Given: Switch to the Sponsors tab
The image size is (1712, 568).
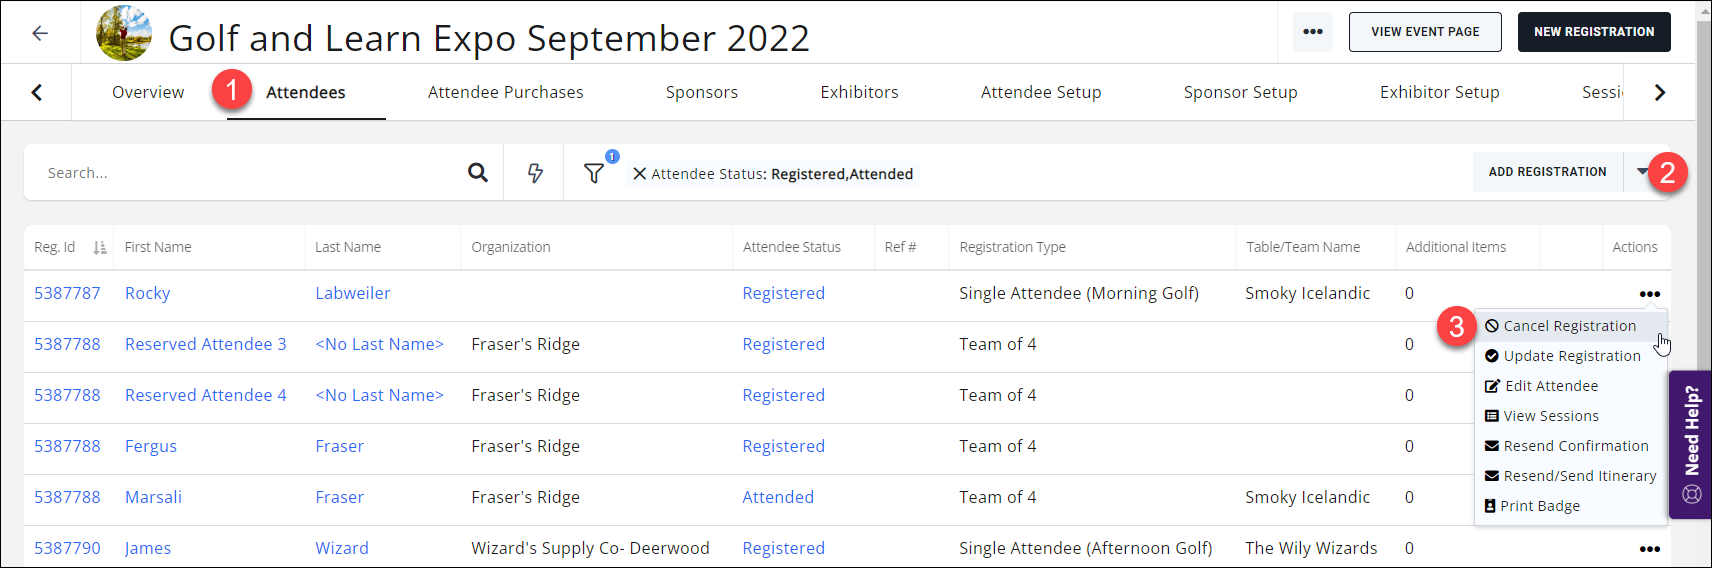Looking at the screenshot, I should [x=701, y=92].
